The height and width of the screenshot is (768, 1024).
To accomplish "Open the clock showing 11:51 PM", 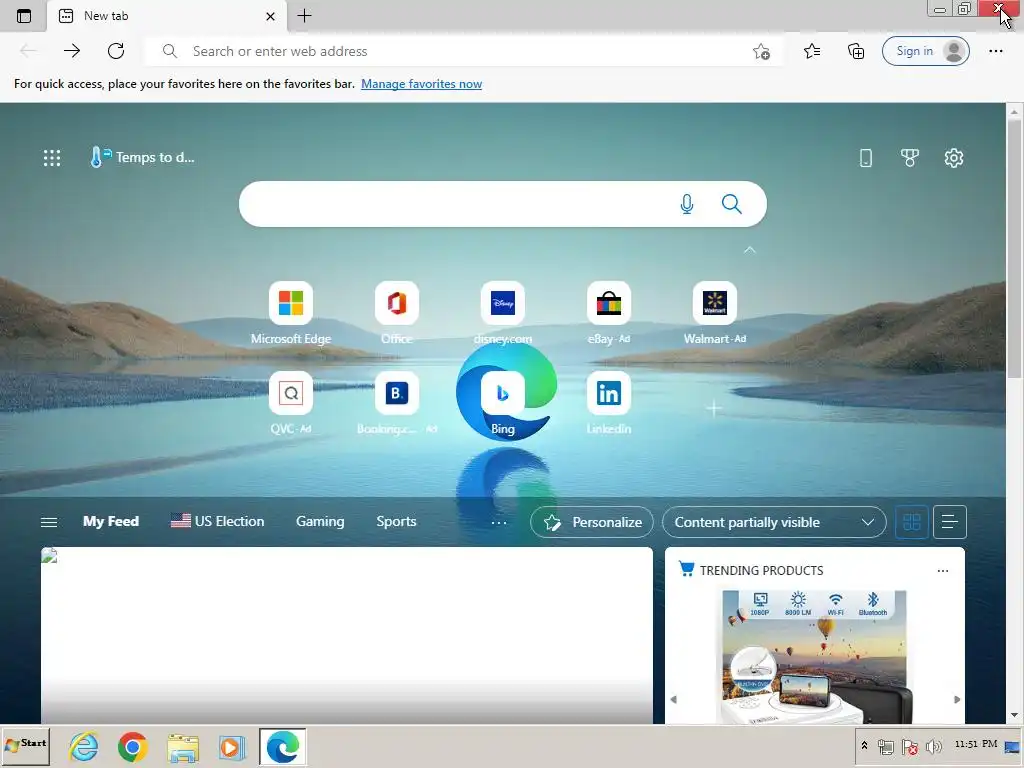I will point(976,744).
